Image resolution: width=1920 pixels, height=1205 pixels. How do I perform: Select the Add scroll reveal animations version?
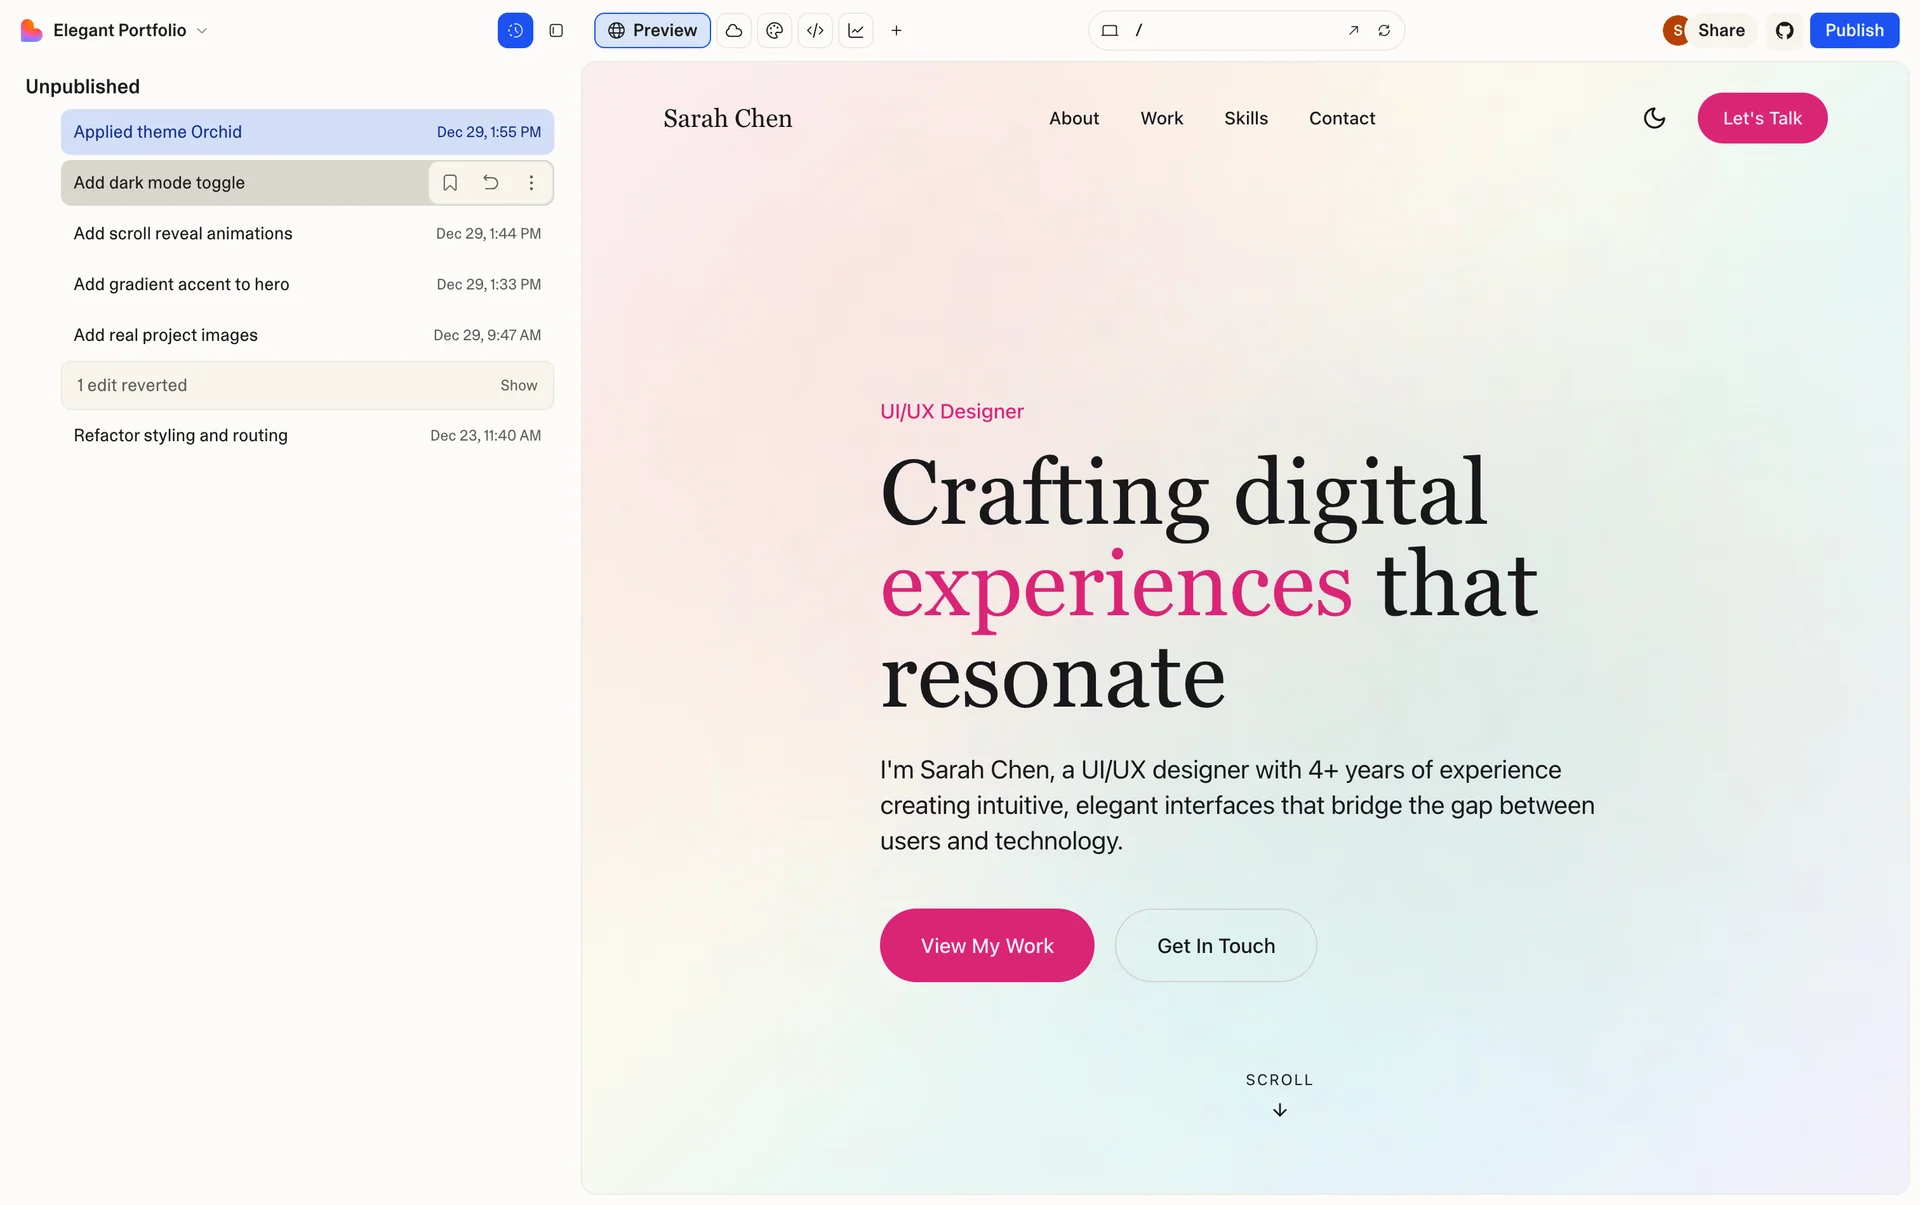click(307, 233)
